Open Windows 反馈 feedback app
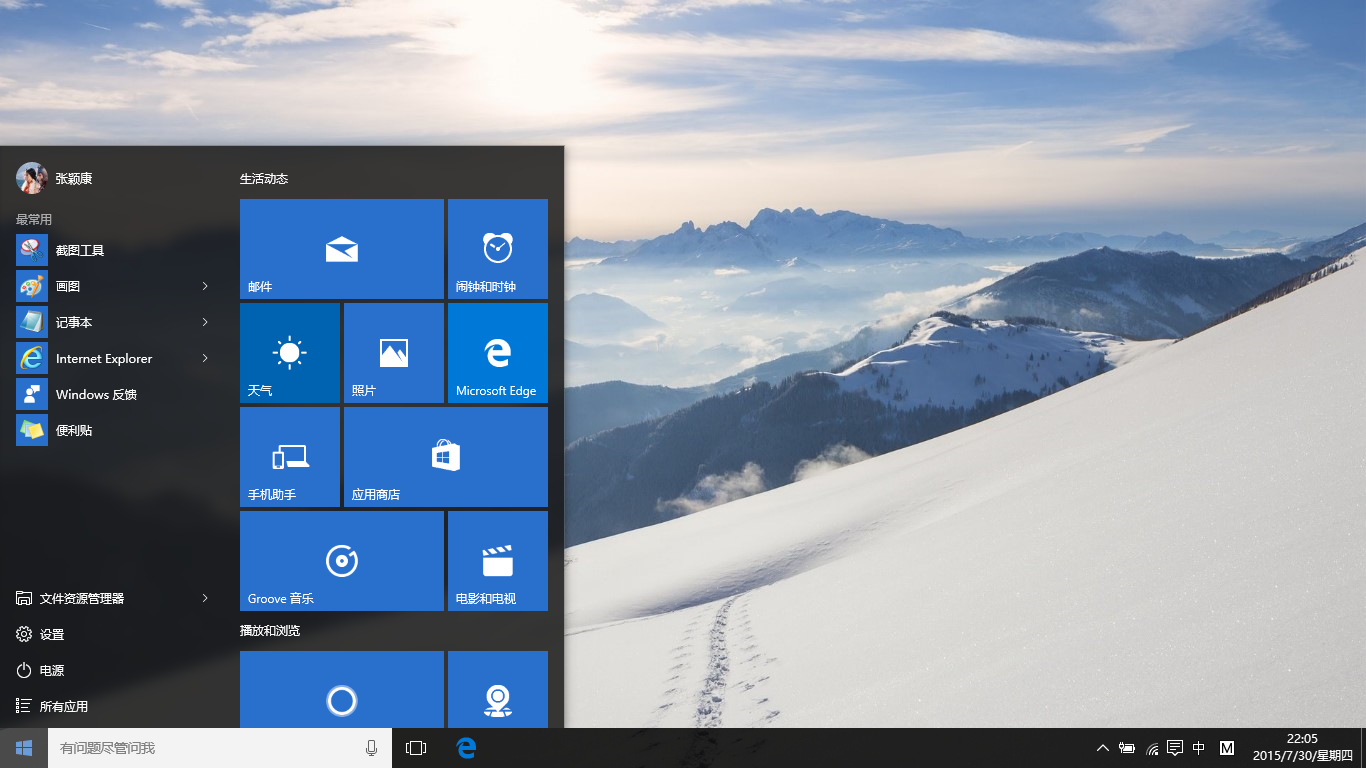The image size is (1366, 768). (x=116, y=394)
